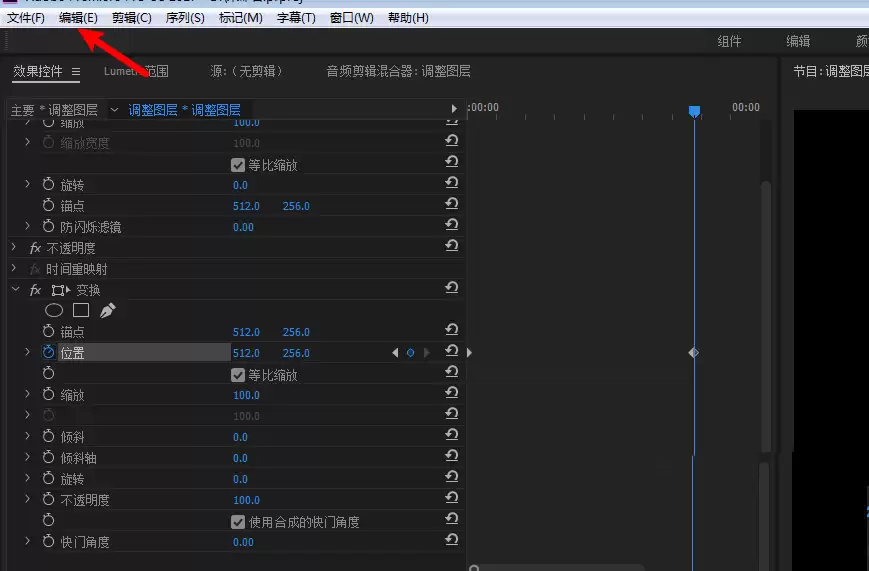Reset the 倾斜轴 parameter

(x=452, y=456)
